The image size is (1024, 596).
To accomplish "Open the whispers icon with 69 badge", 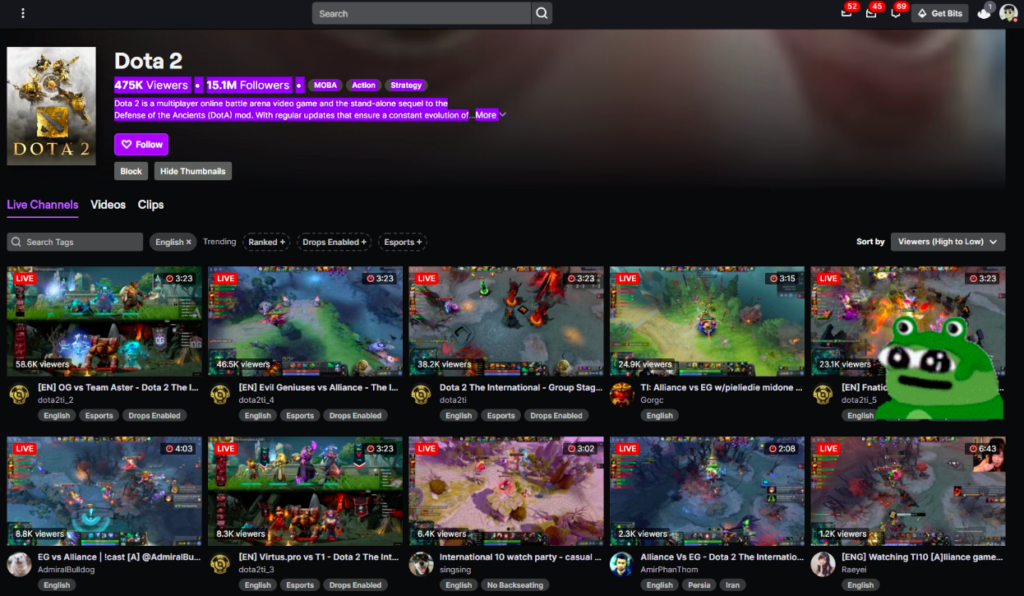I will point(895,13).
